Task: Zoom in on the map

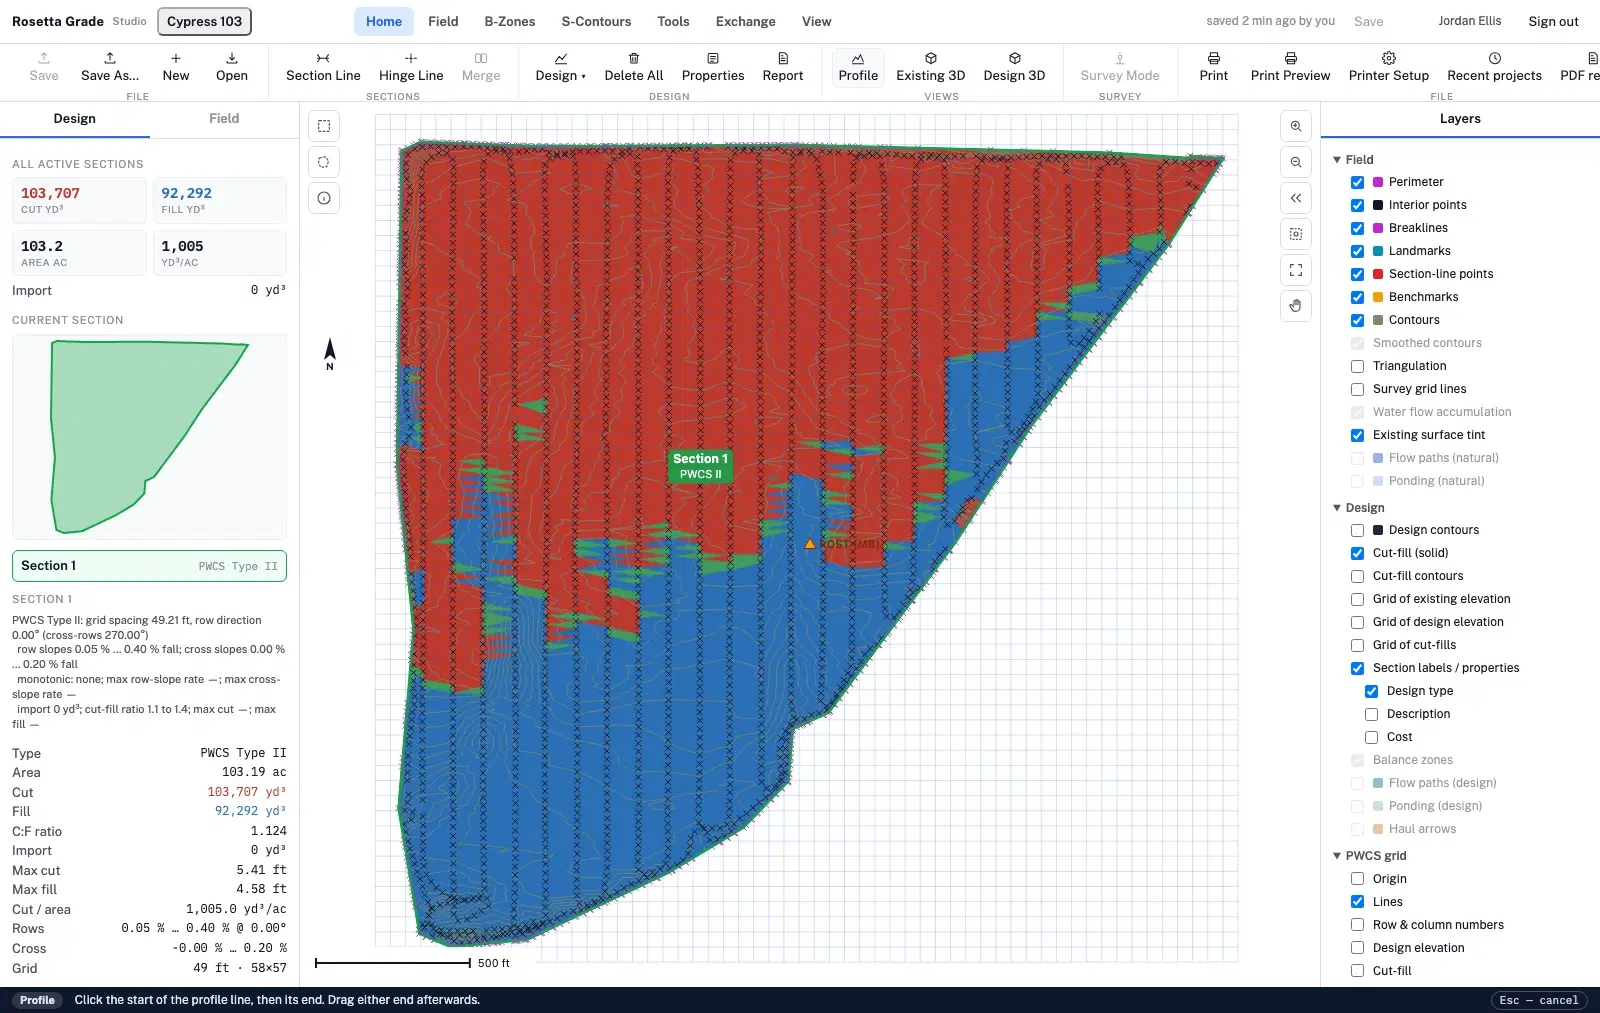Action: 1296,126
